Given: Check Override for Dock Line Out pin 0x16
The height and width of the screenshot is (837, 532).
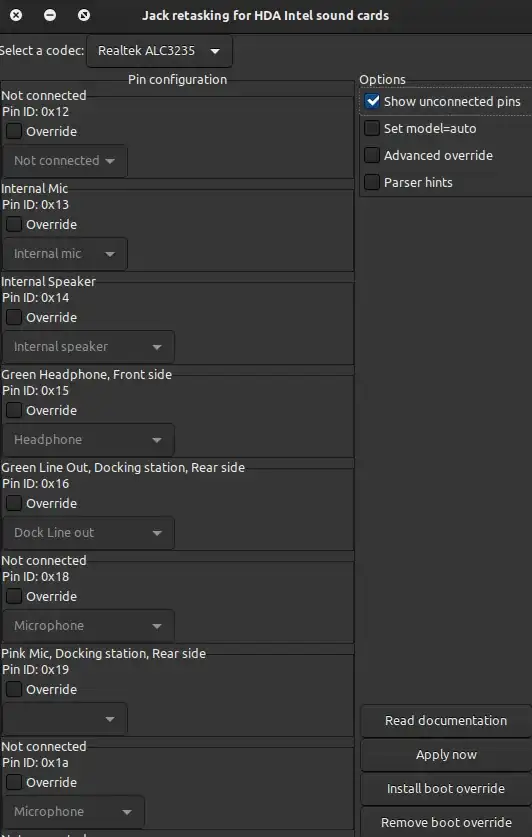Looking at the screenshot, I should (14, 503).
